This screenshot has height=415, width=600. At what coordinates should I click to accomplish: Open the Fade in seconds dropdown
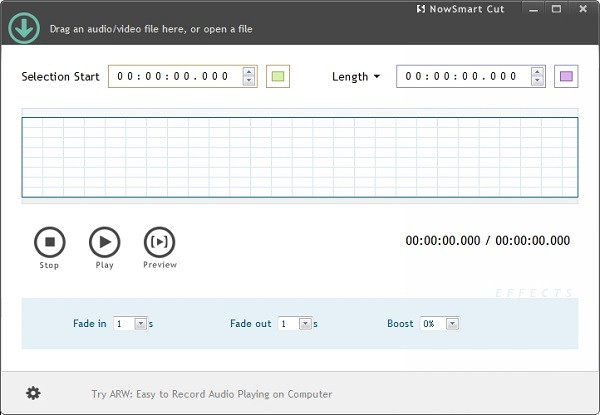[140, 324]
